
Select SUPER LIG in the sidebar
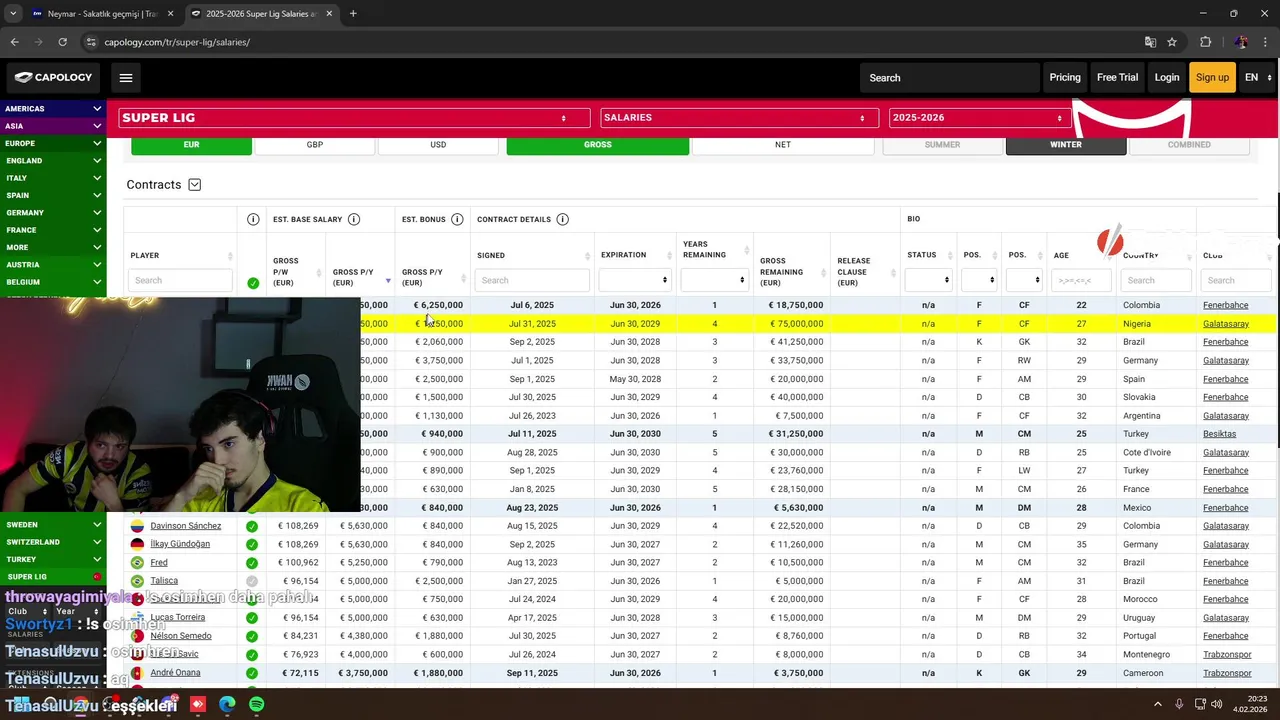pyautogui.click(x=53, y=577)
